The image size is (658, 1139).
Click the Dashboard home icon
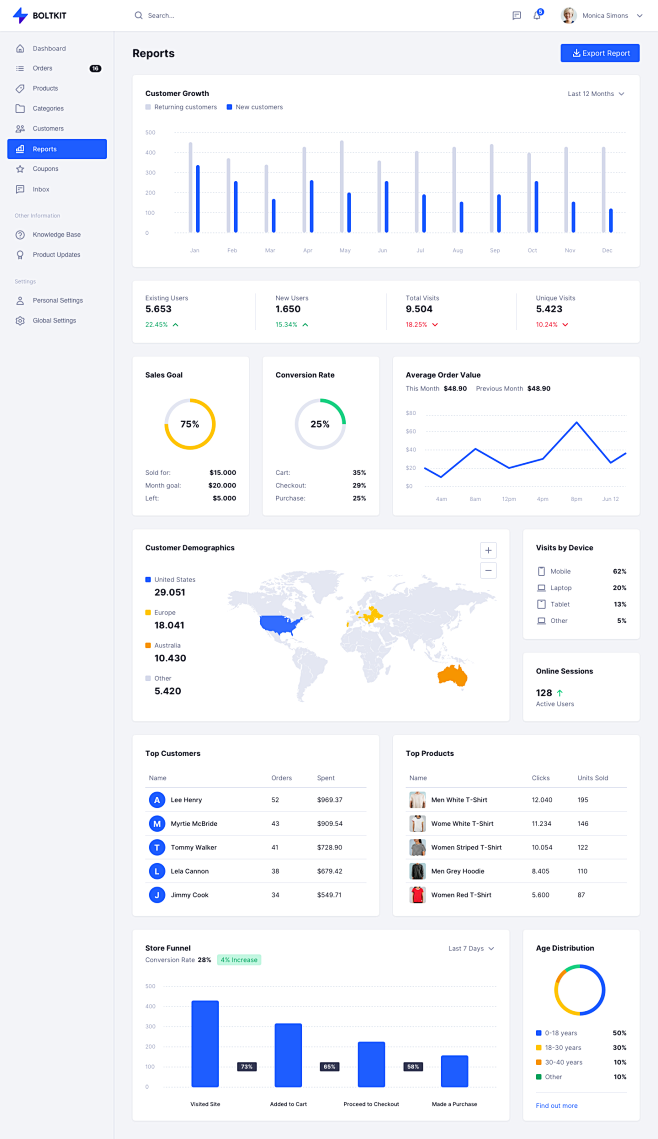[x=20, y=49]
